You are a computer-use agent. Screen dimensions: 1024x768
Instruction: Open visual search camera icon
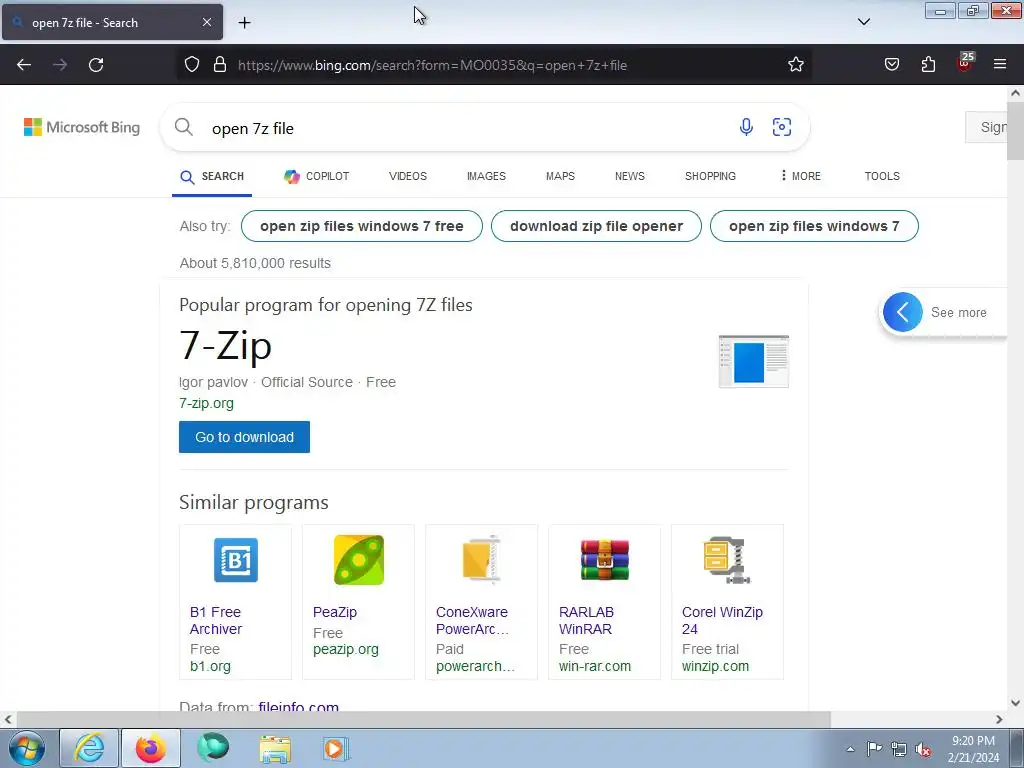pyautogui.click(x=782, y=127)
